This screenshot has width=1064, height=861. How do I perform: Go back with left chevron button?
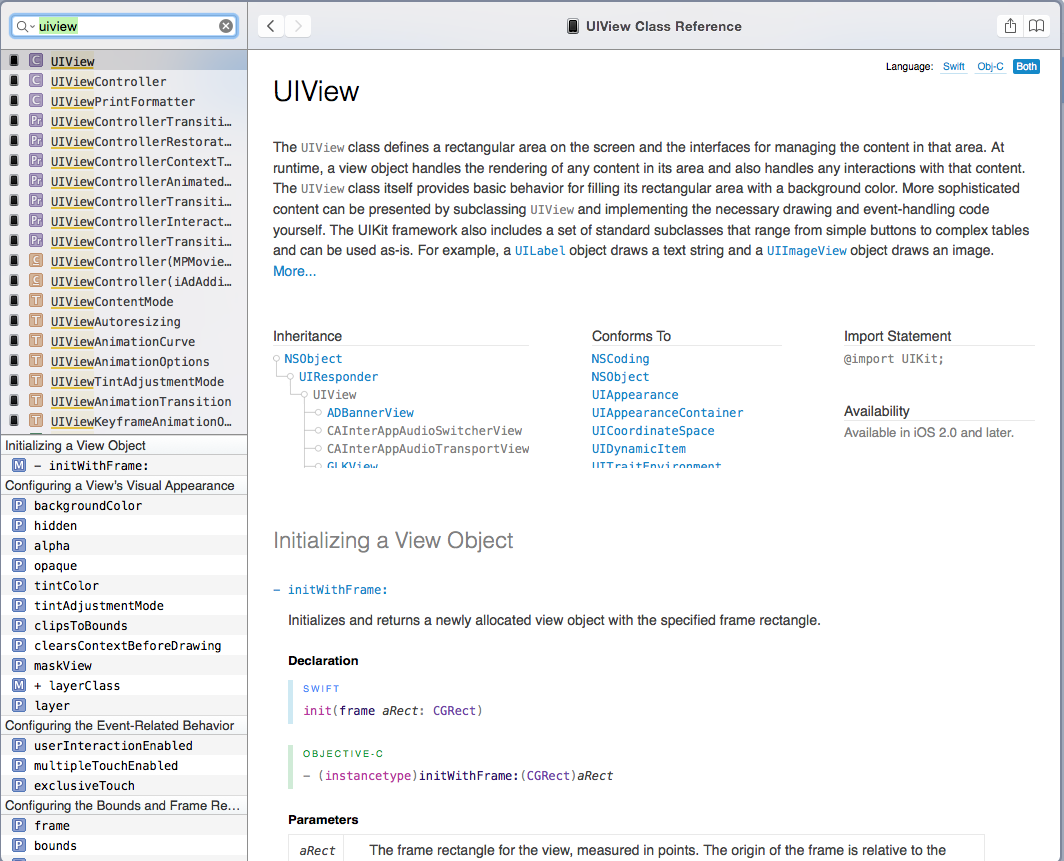[271, 26]
